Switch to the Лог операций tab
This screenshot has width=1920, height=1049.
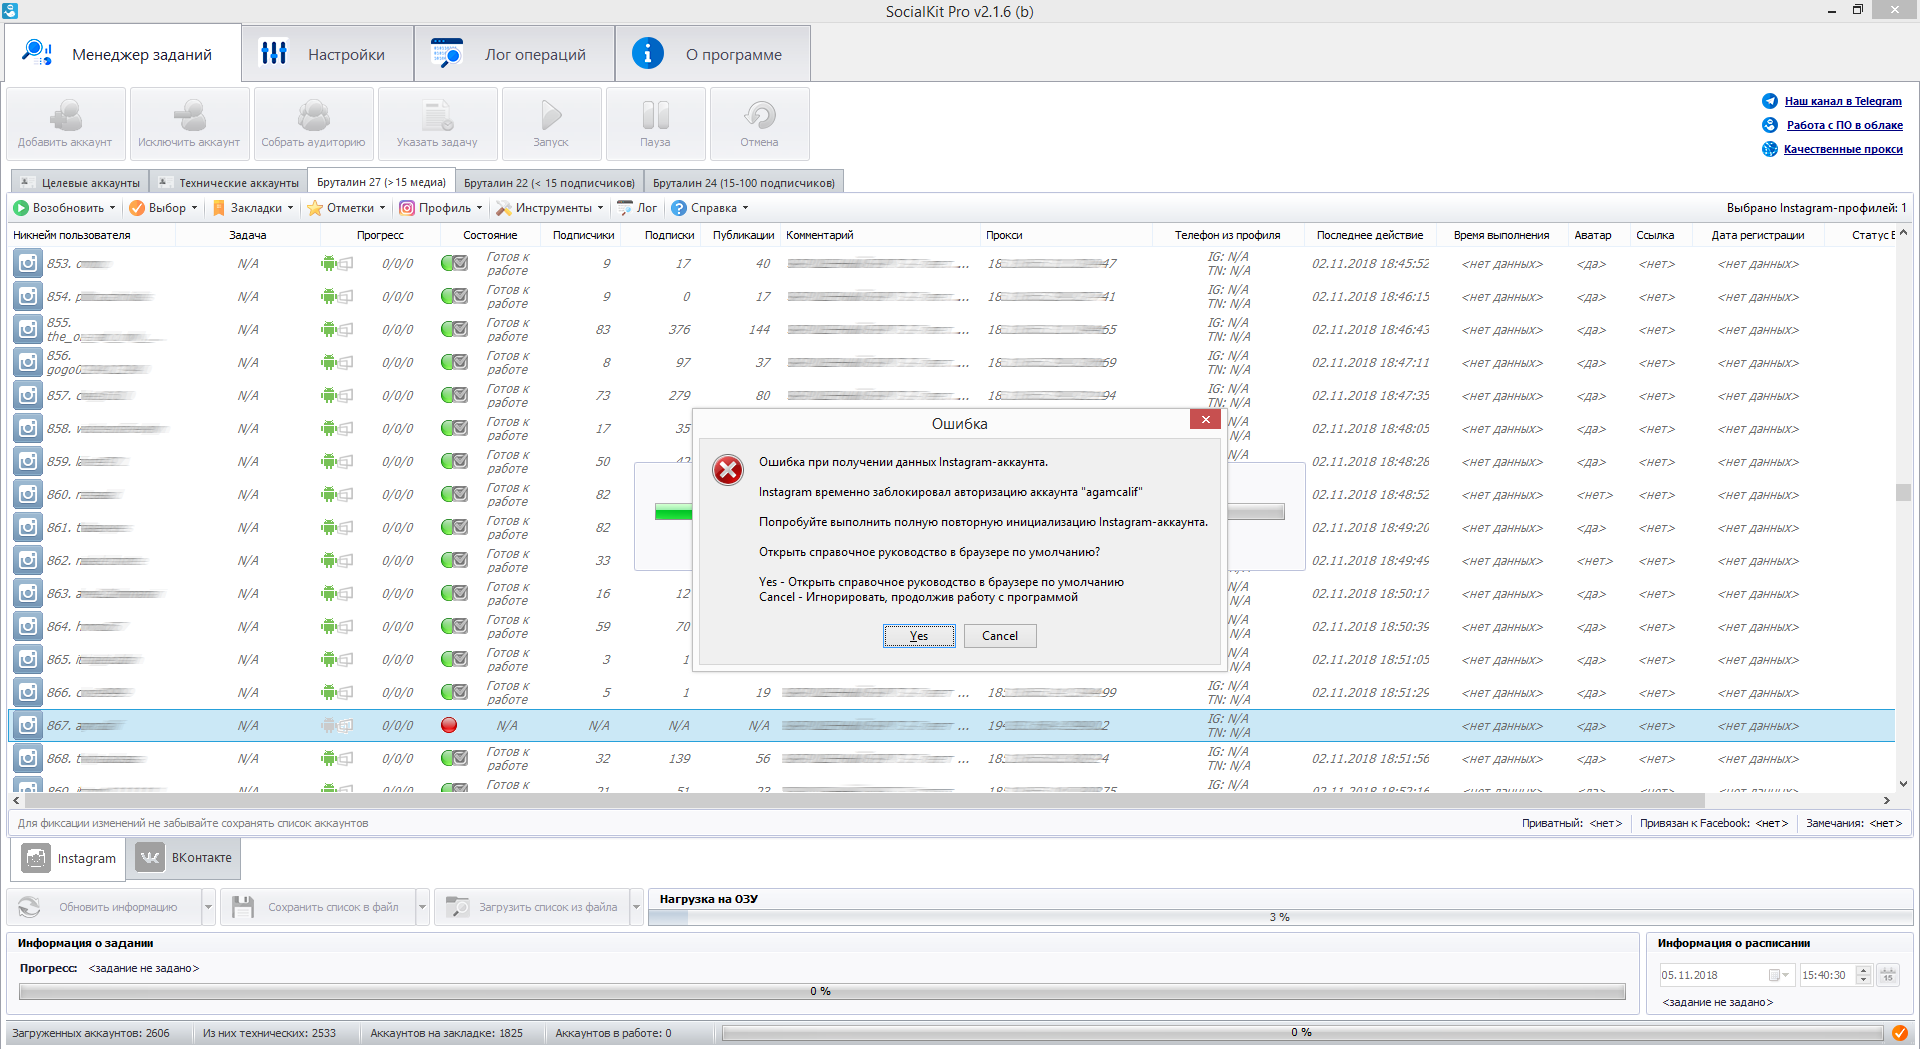[514, 54]
